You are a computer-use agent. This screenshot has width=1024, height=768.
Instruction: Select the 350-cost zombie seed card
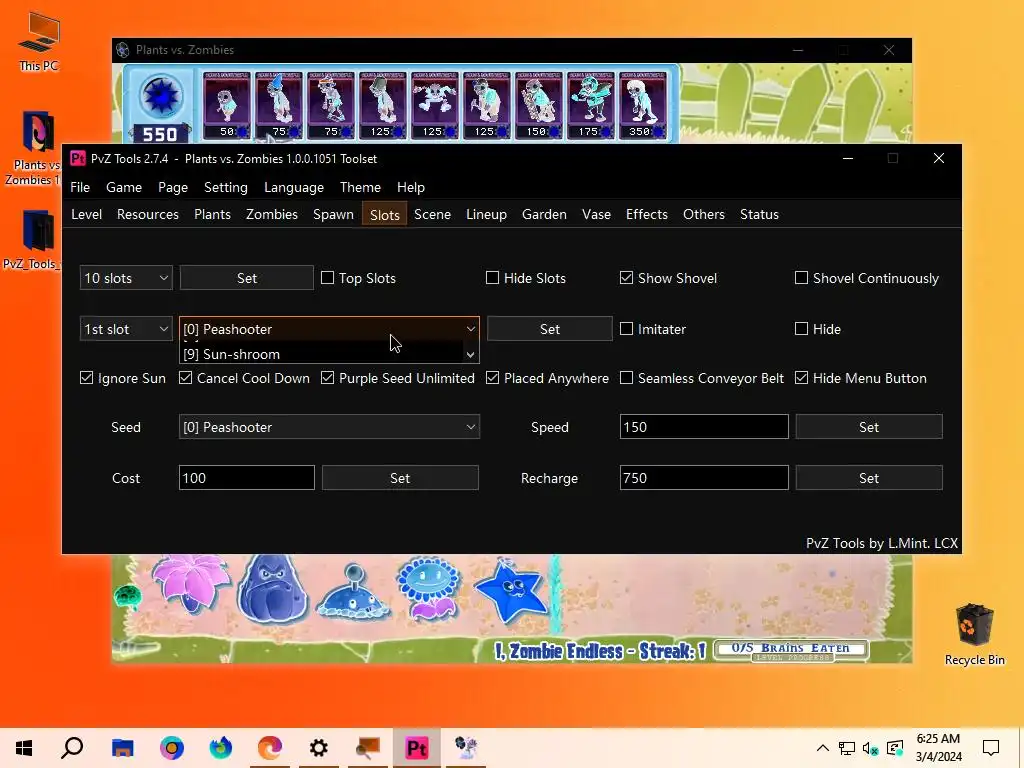point(643,105)
